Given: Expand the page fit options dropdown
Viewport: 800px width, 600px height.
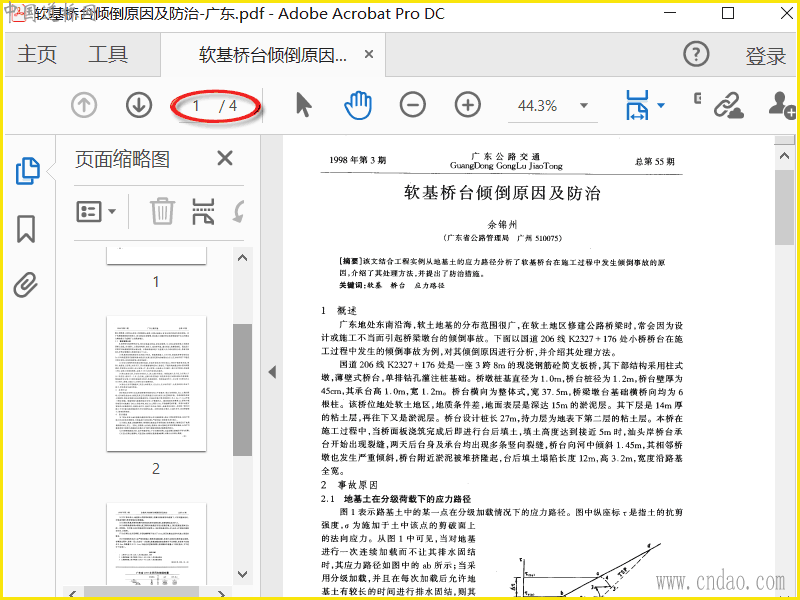Looking at the screenshot, I should [x=661, y=106].
